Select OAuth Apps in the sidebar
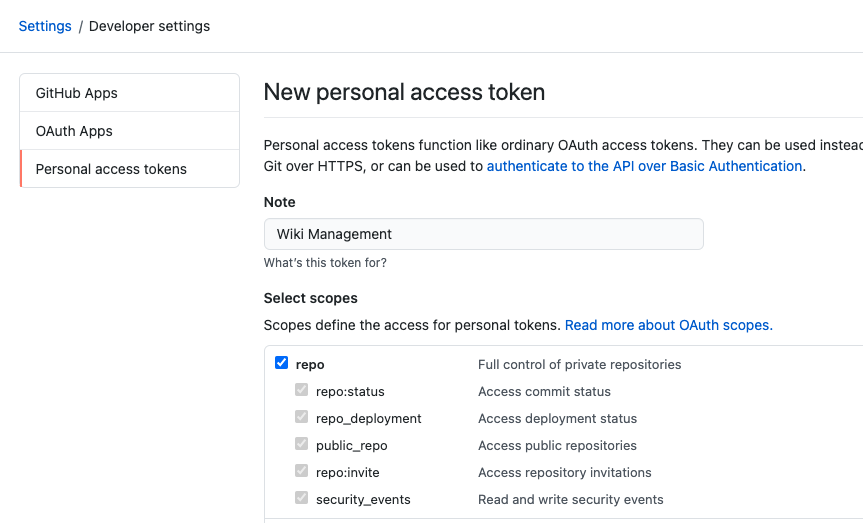Screen dimensions: 863x523 click(x=74, y=131)
